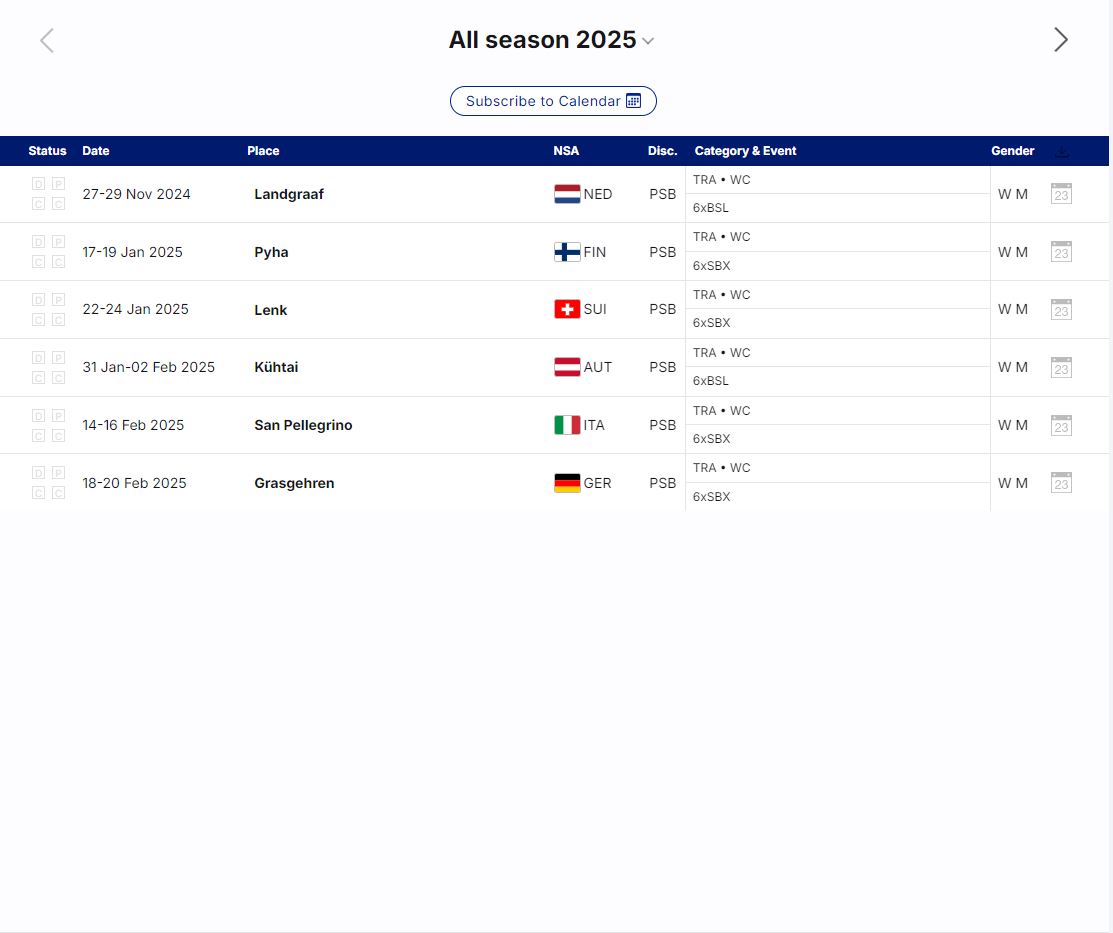The image size is (1113, 933).
Task: Go to previous season with left arrow
Action: tap(47, 40)
